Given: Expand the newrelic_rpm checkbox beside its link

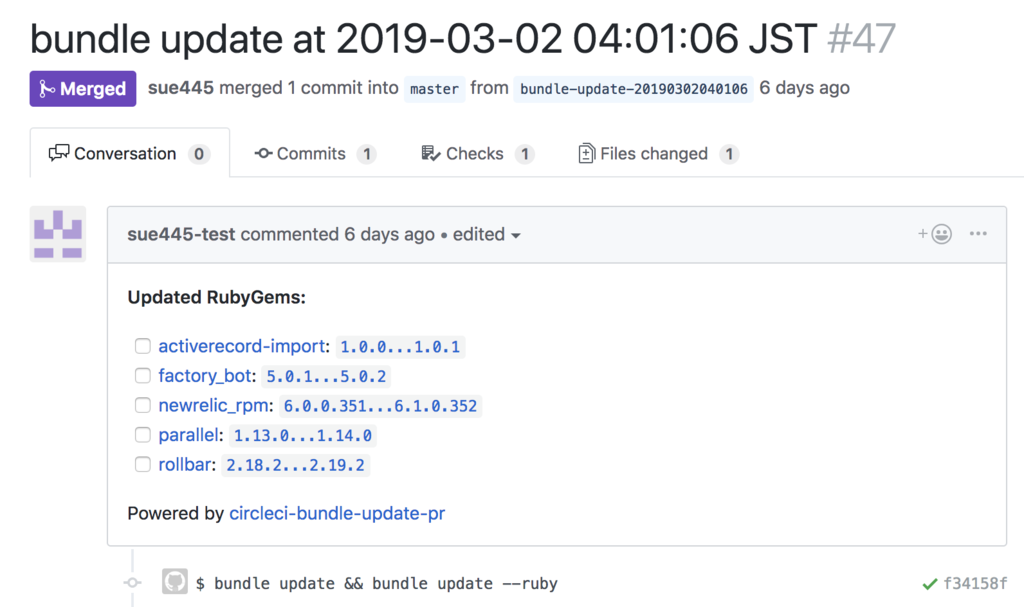Looking at the screenshot, I should tap(142, 405).
